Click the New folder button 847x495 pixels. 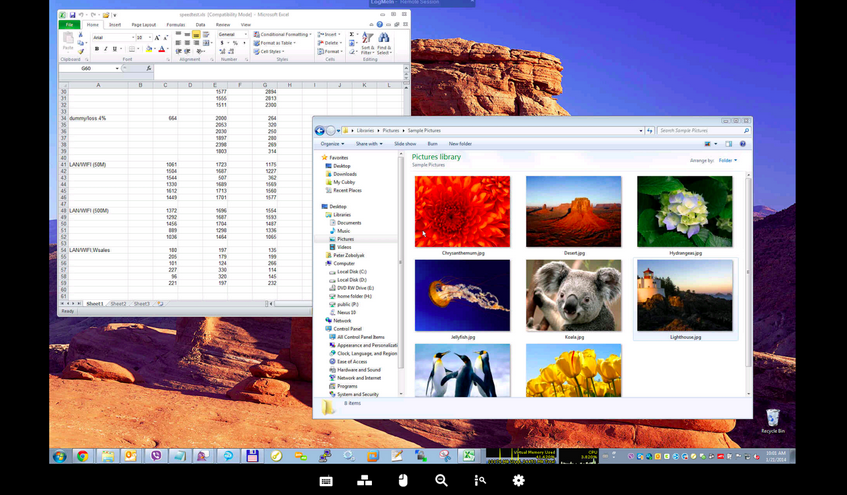460,144
